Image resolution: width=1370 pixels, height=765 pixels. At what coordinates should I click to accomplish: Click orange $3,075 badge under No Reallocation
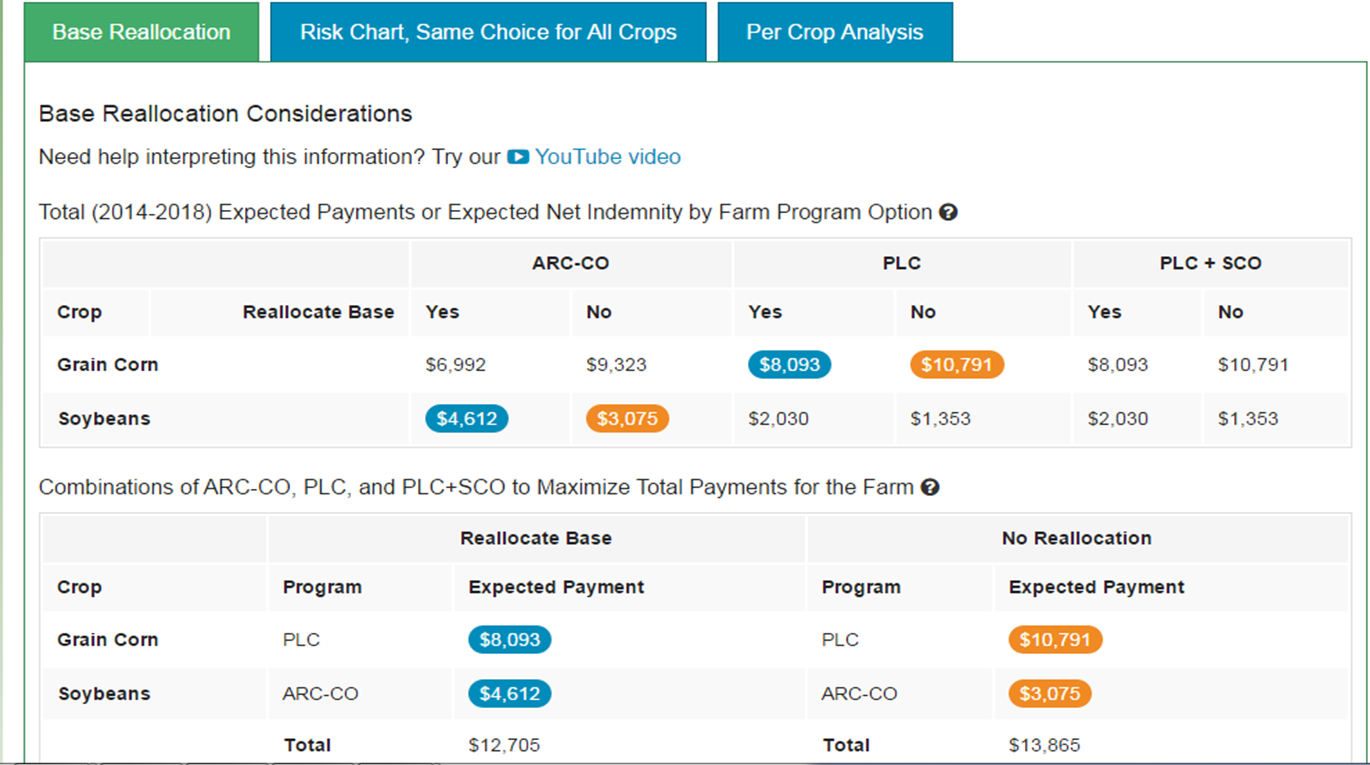(x=1050, y=694)
